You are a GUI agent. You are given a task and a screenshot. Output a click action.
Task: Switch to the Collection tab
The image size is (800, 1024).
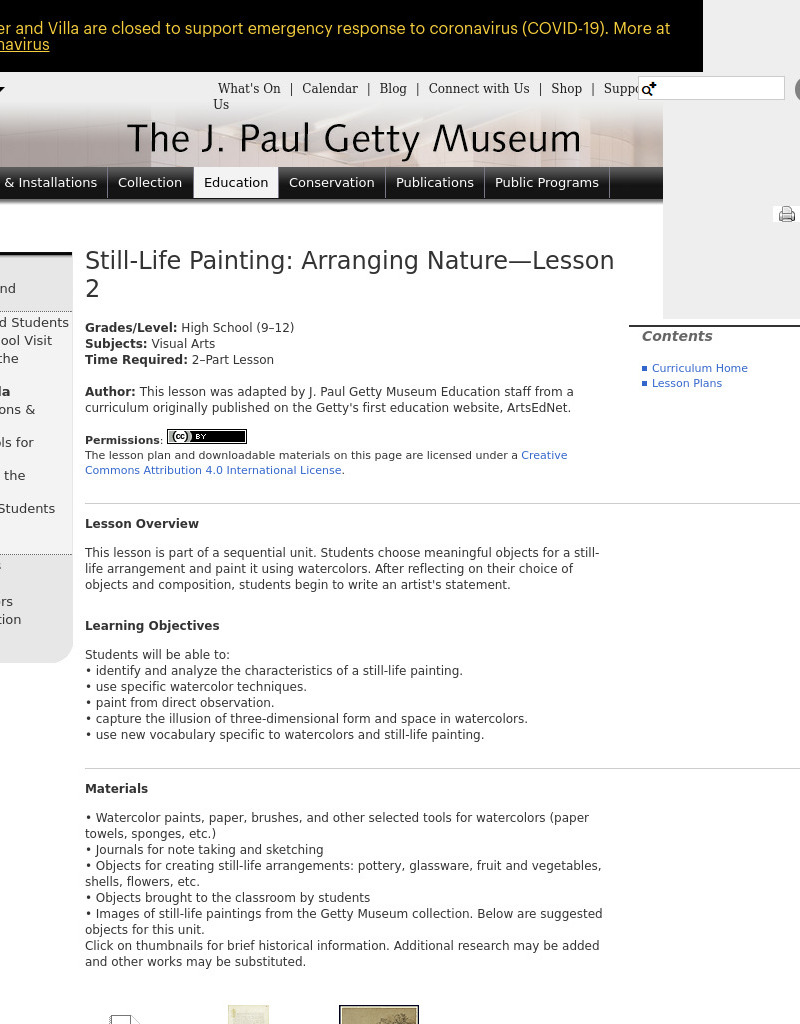150,183
